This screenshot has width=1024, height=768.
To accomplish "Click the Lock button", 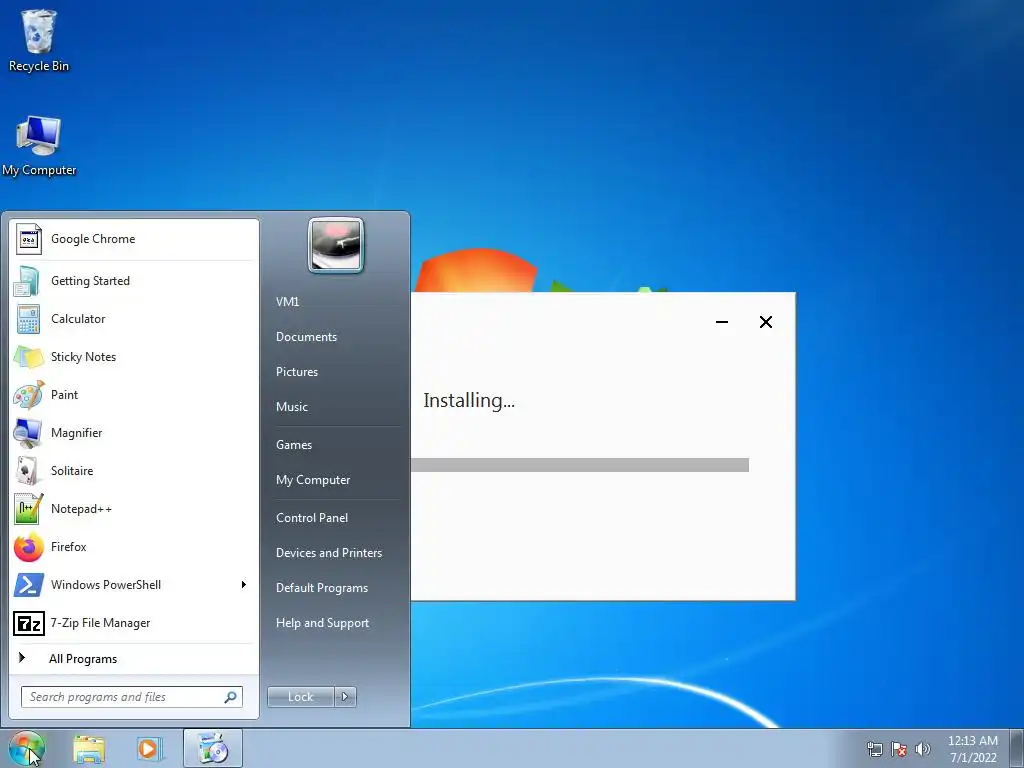I will (x=301, y=697).
